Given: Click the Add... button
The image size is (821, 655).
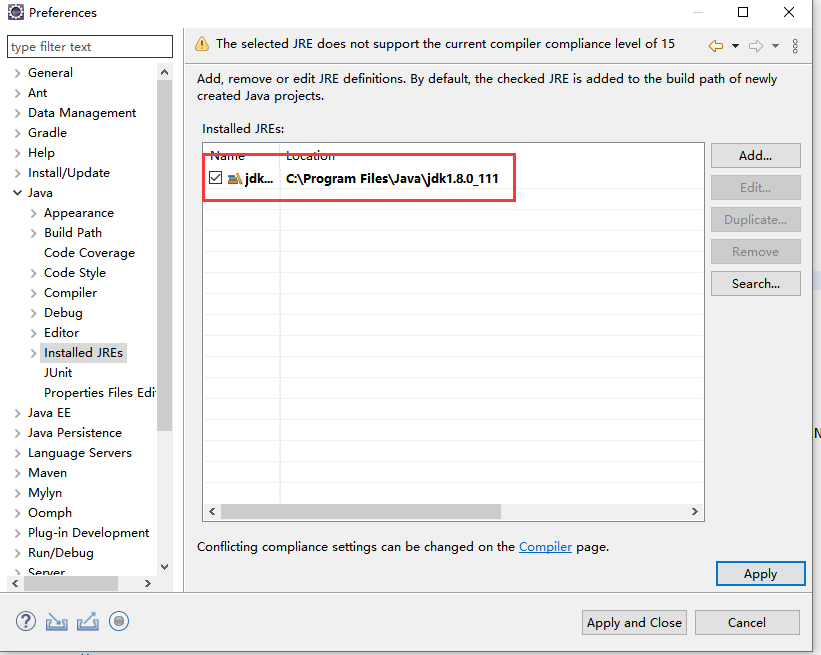Looking at the screenshot, I should coord(755,155).
